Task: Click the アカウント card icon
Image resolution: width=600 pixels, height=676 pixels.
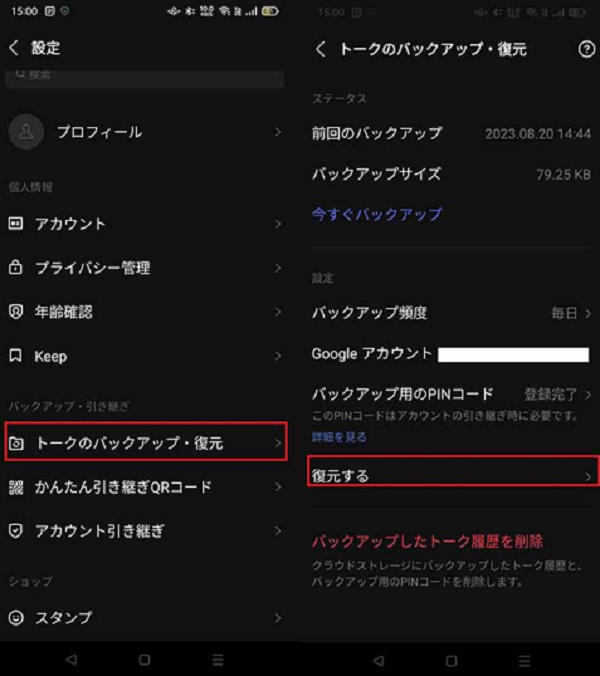Action: 16,223
